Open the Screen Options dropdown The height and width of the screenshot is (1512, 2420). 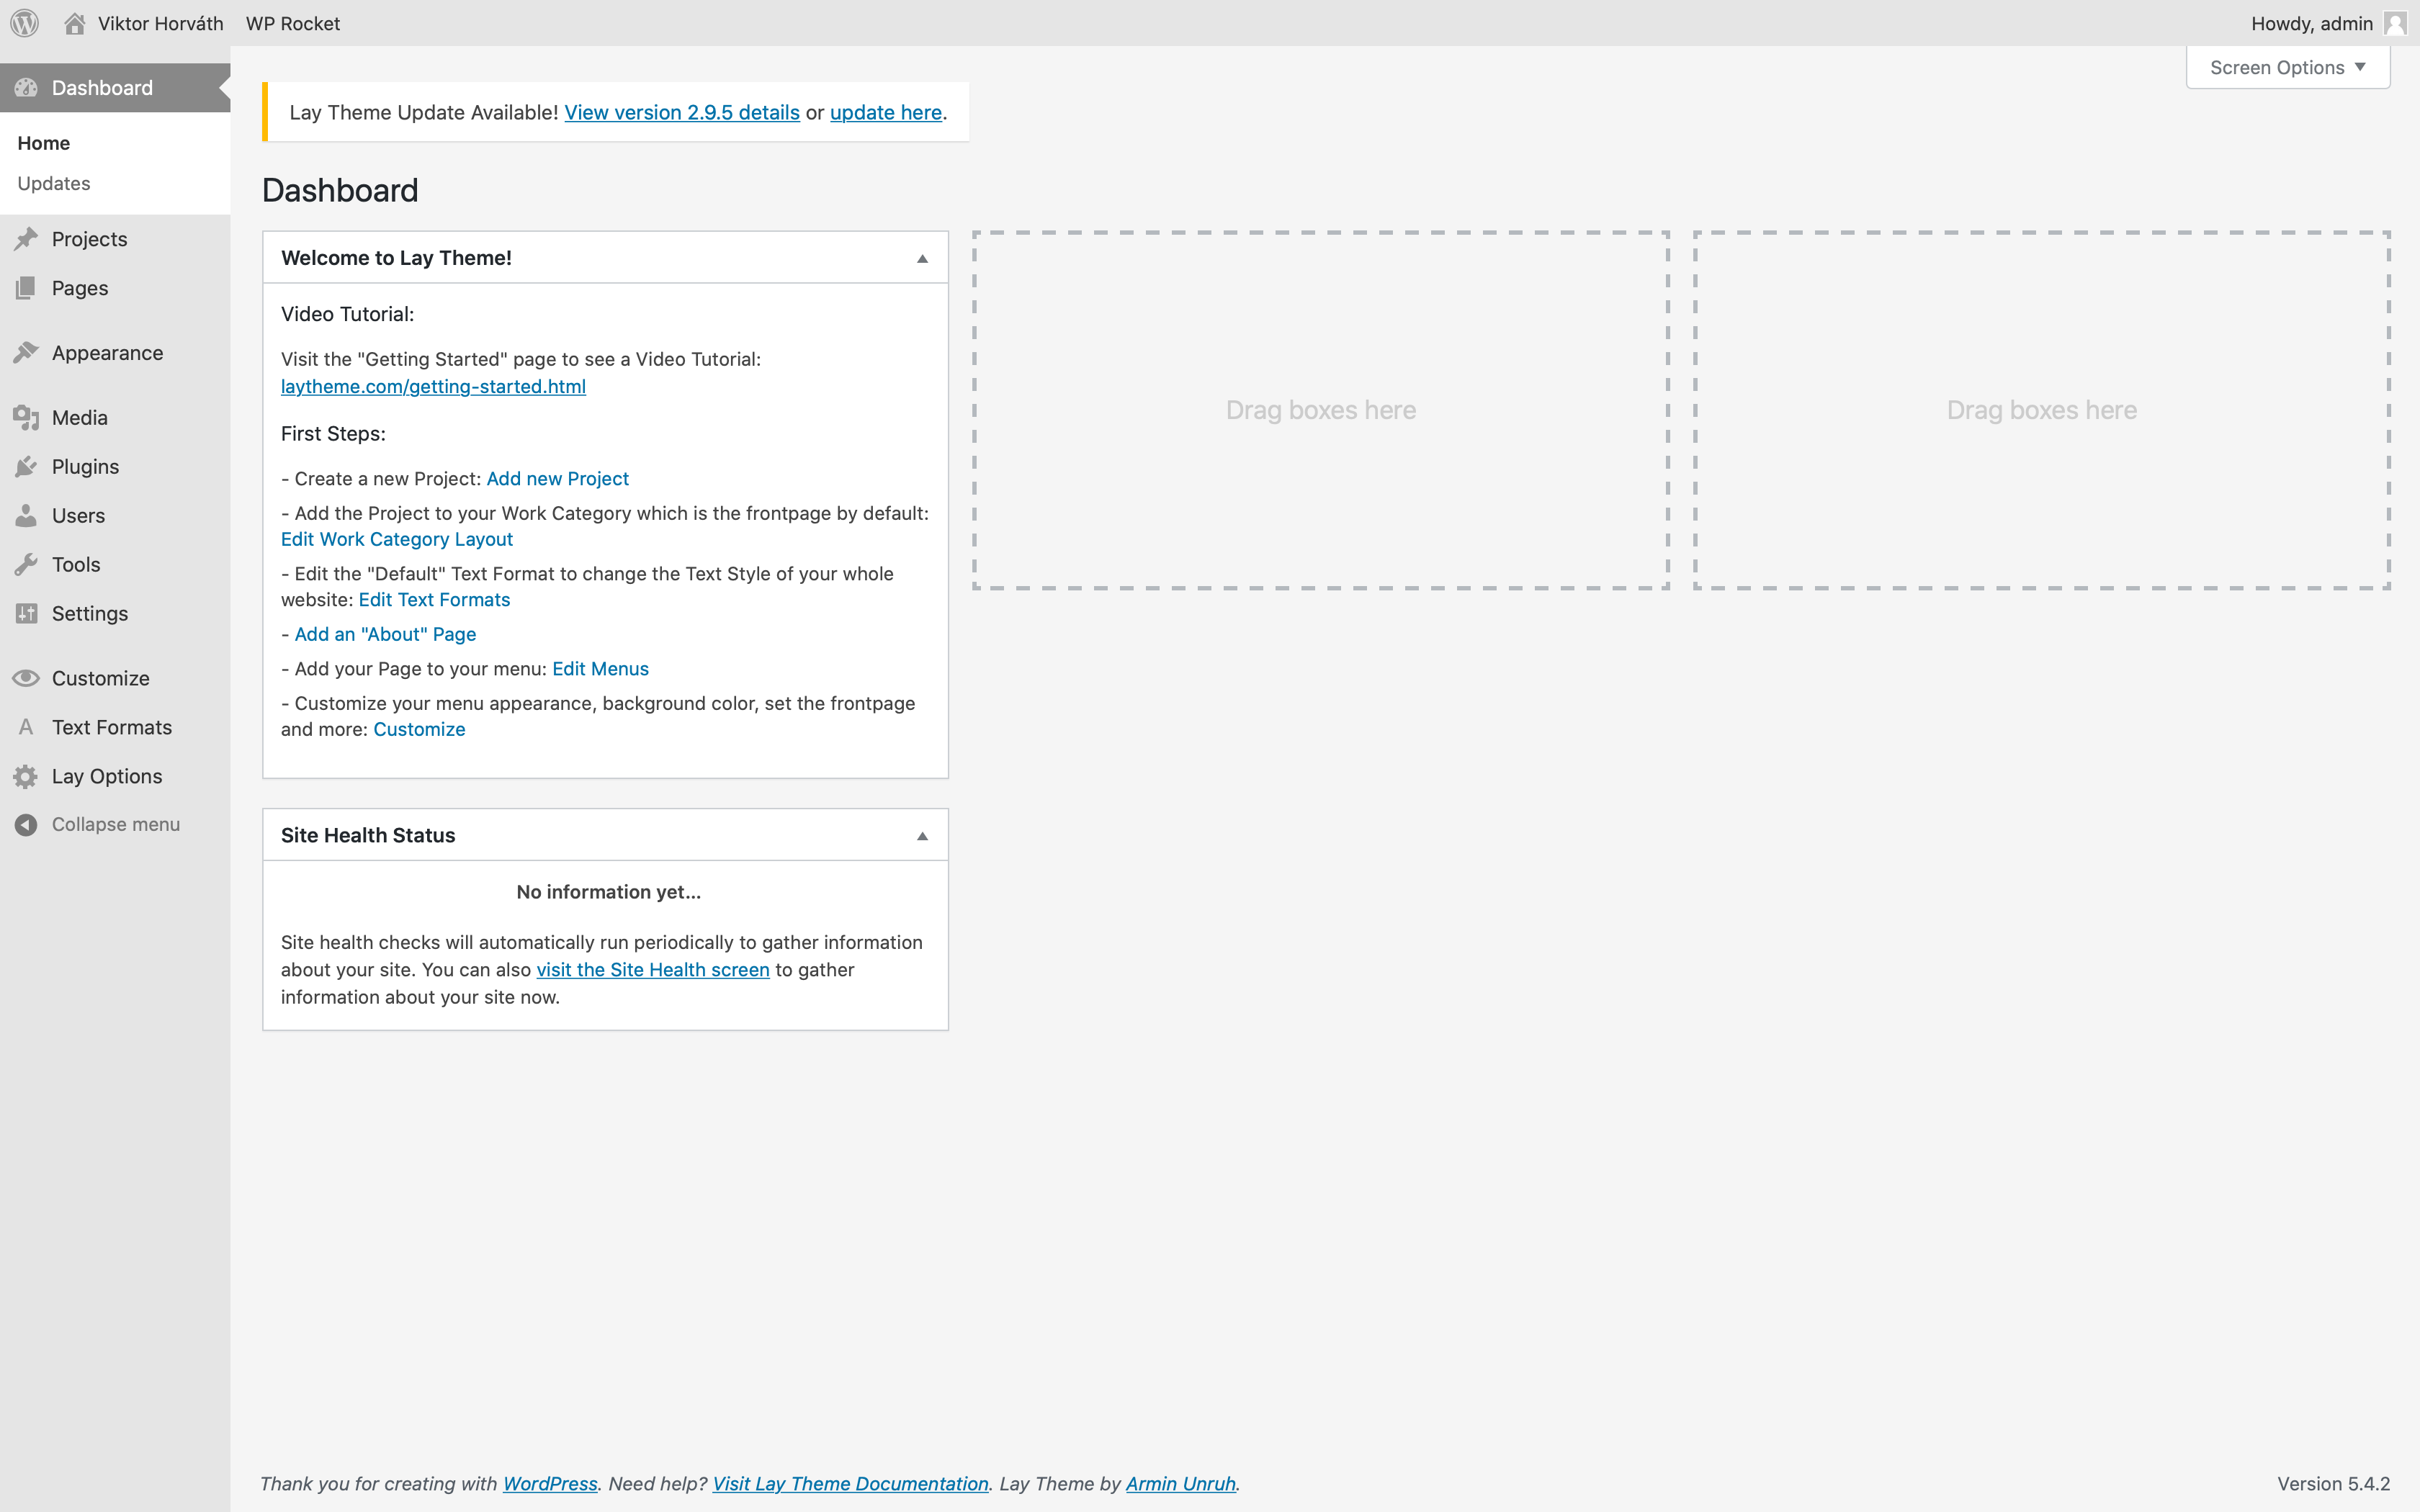coord(2287,68)
